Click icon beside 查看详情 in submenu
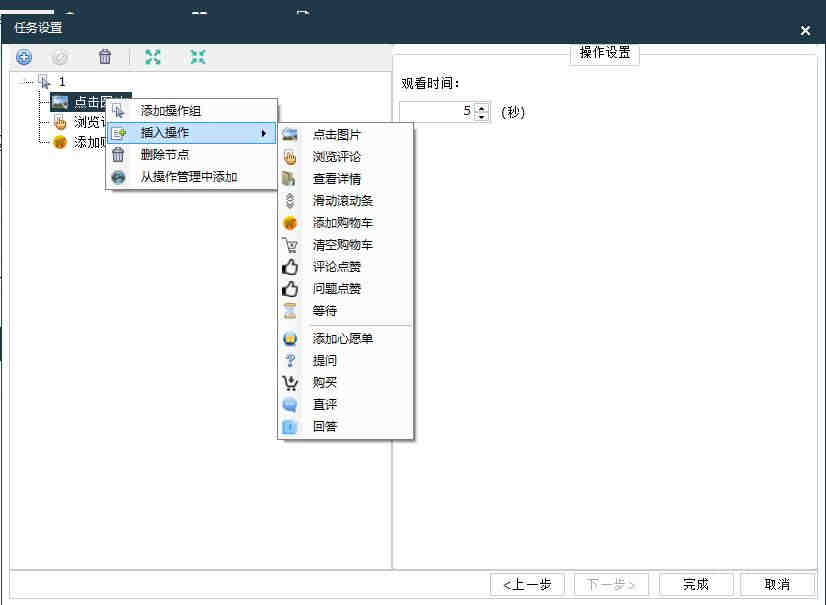The image size is (826, 605). pos(289,179)
